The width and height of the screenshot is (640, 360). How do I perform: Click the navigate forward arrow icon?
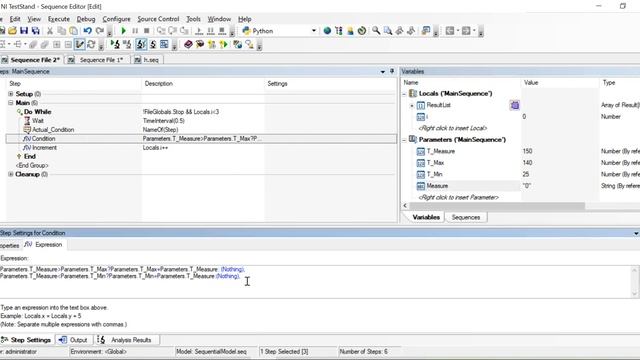pos(466,31)
